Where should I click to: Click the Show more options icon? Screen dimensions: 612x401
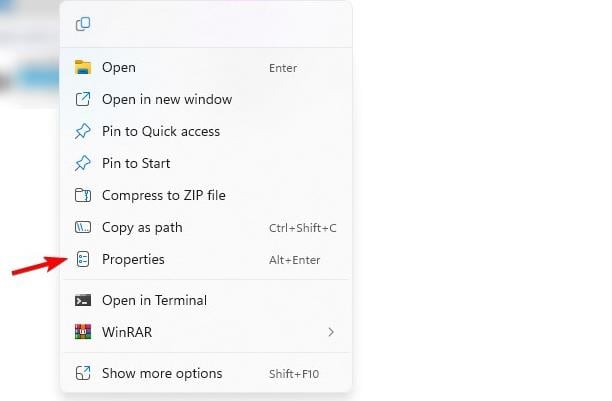click(83, 373)
